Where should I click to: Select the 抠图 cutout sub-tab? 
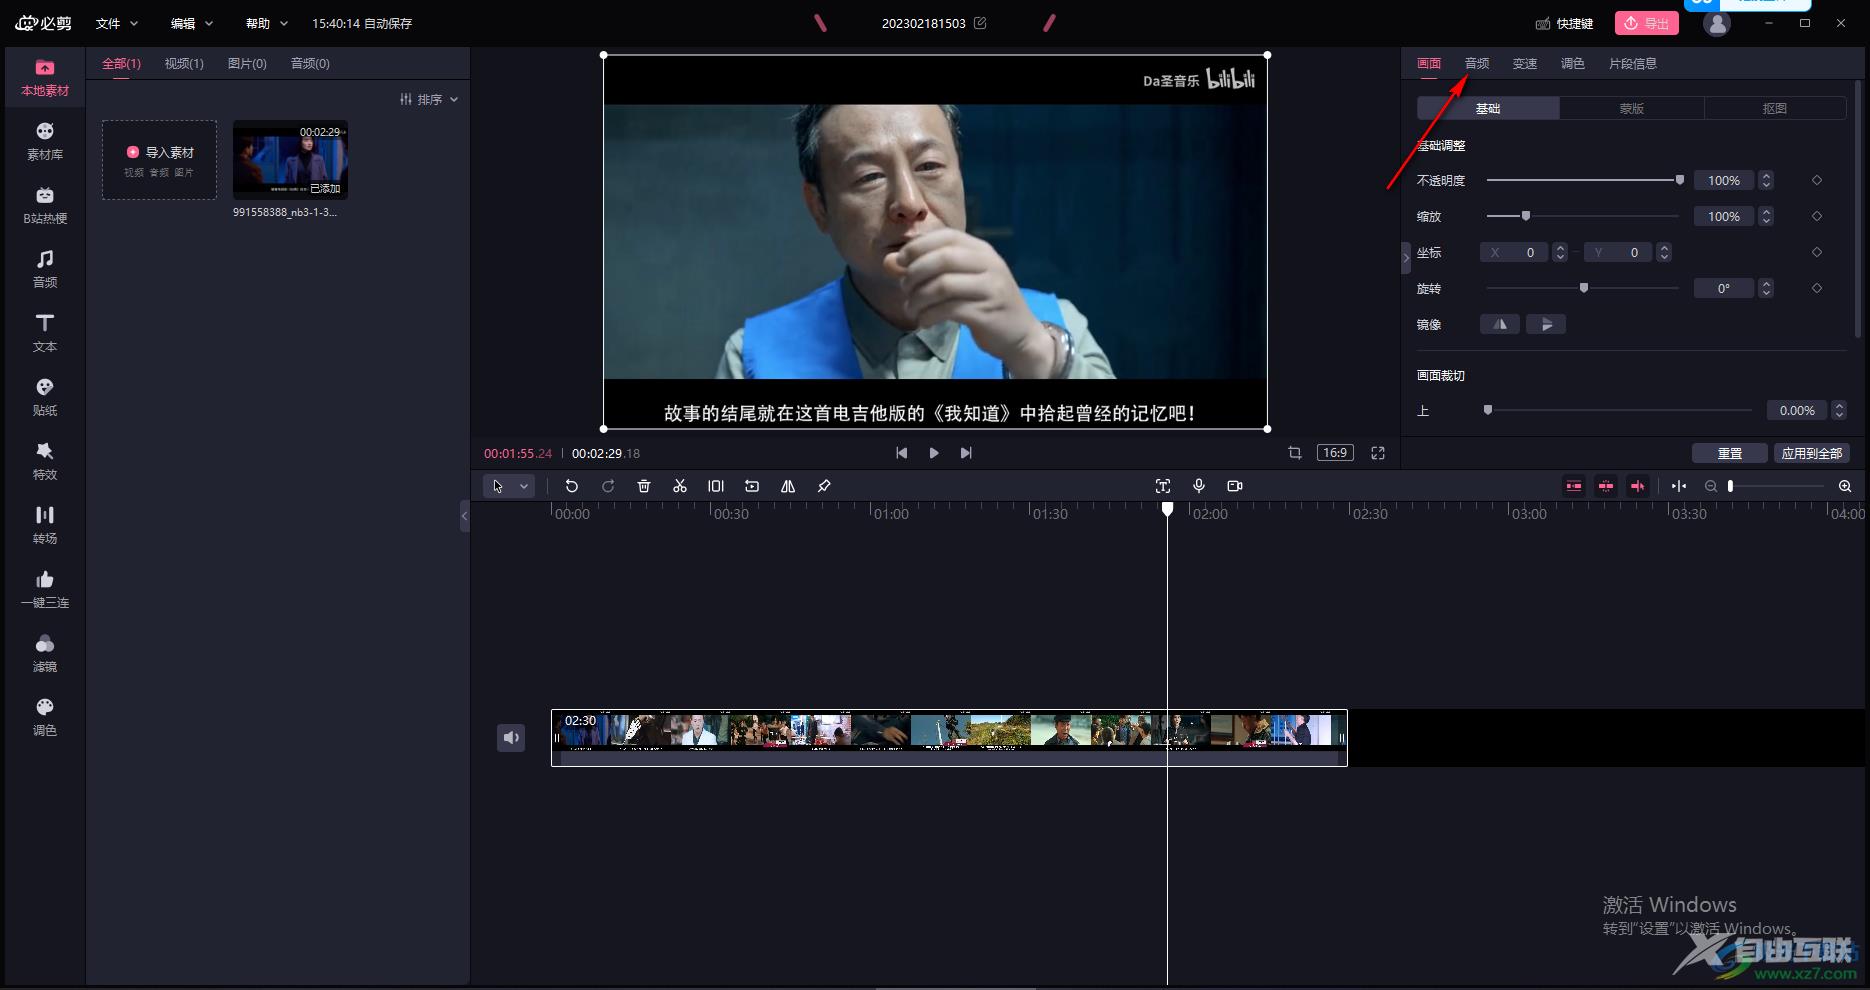coord(1775,108)
